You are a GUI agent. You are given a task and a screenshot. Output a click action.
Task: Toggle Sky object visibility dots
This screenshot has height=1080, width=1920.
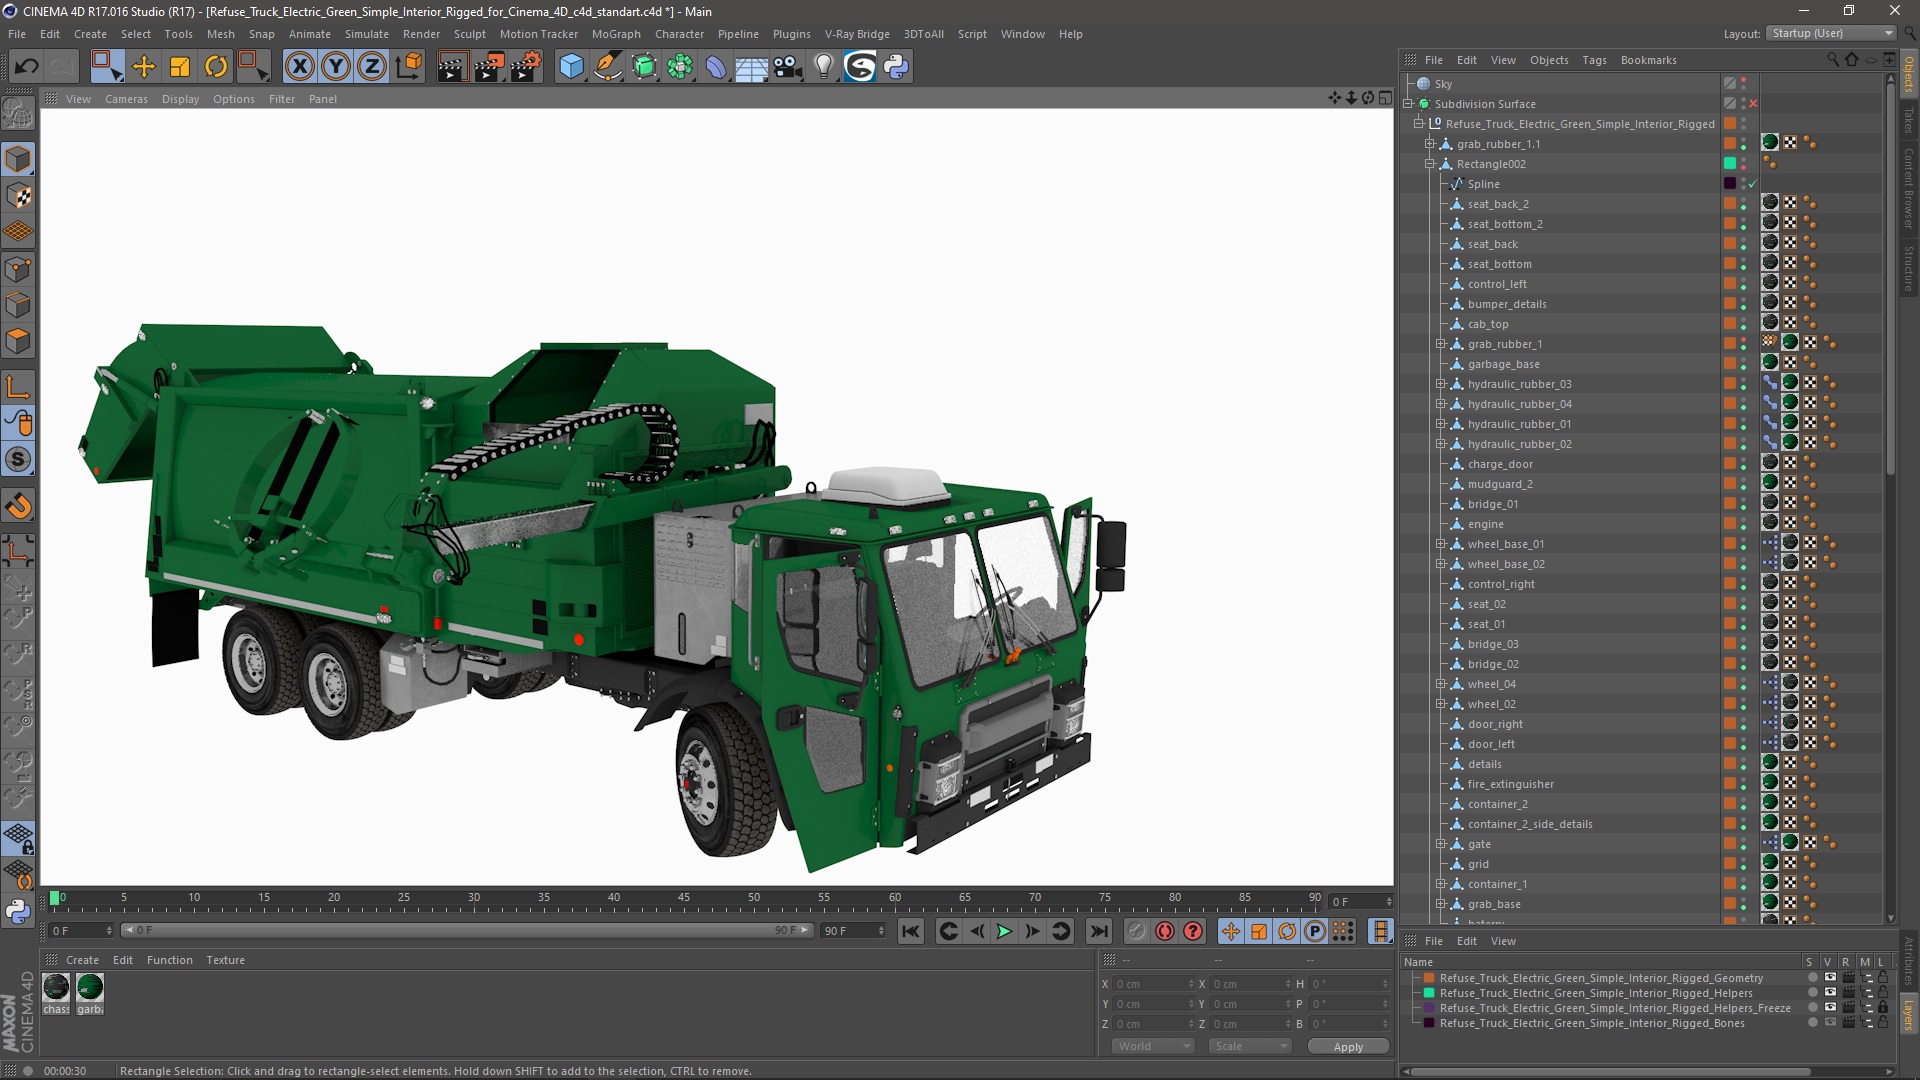1744,84
